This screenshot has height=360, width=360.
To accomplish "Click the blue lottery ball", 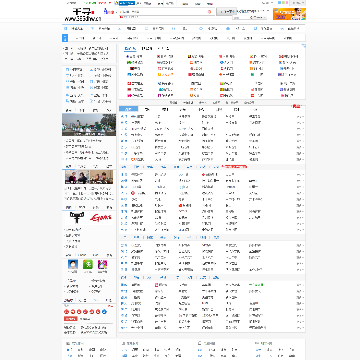I will (x=104, y=312).
